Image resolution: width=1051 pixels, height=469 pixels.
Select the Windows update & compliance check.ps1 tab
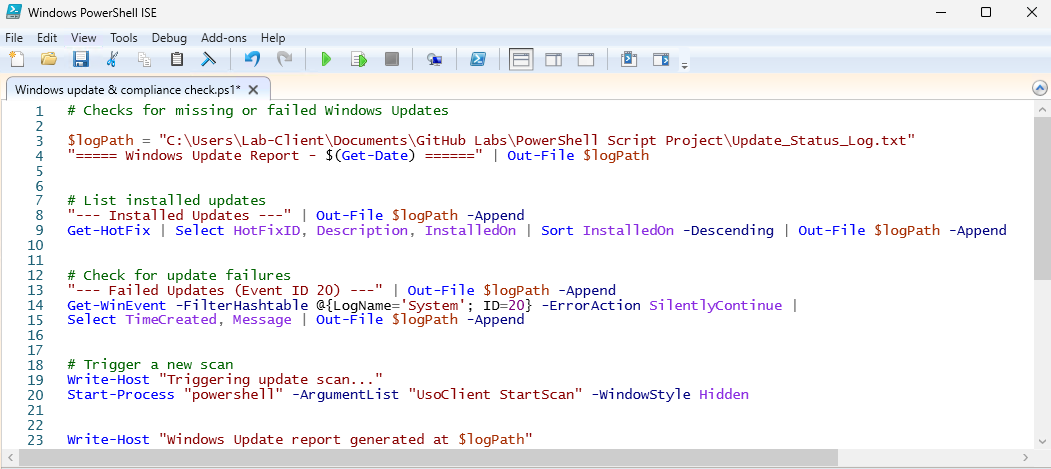click(x=127, y=90)
